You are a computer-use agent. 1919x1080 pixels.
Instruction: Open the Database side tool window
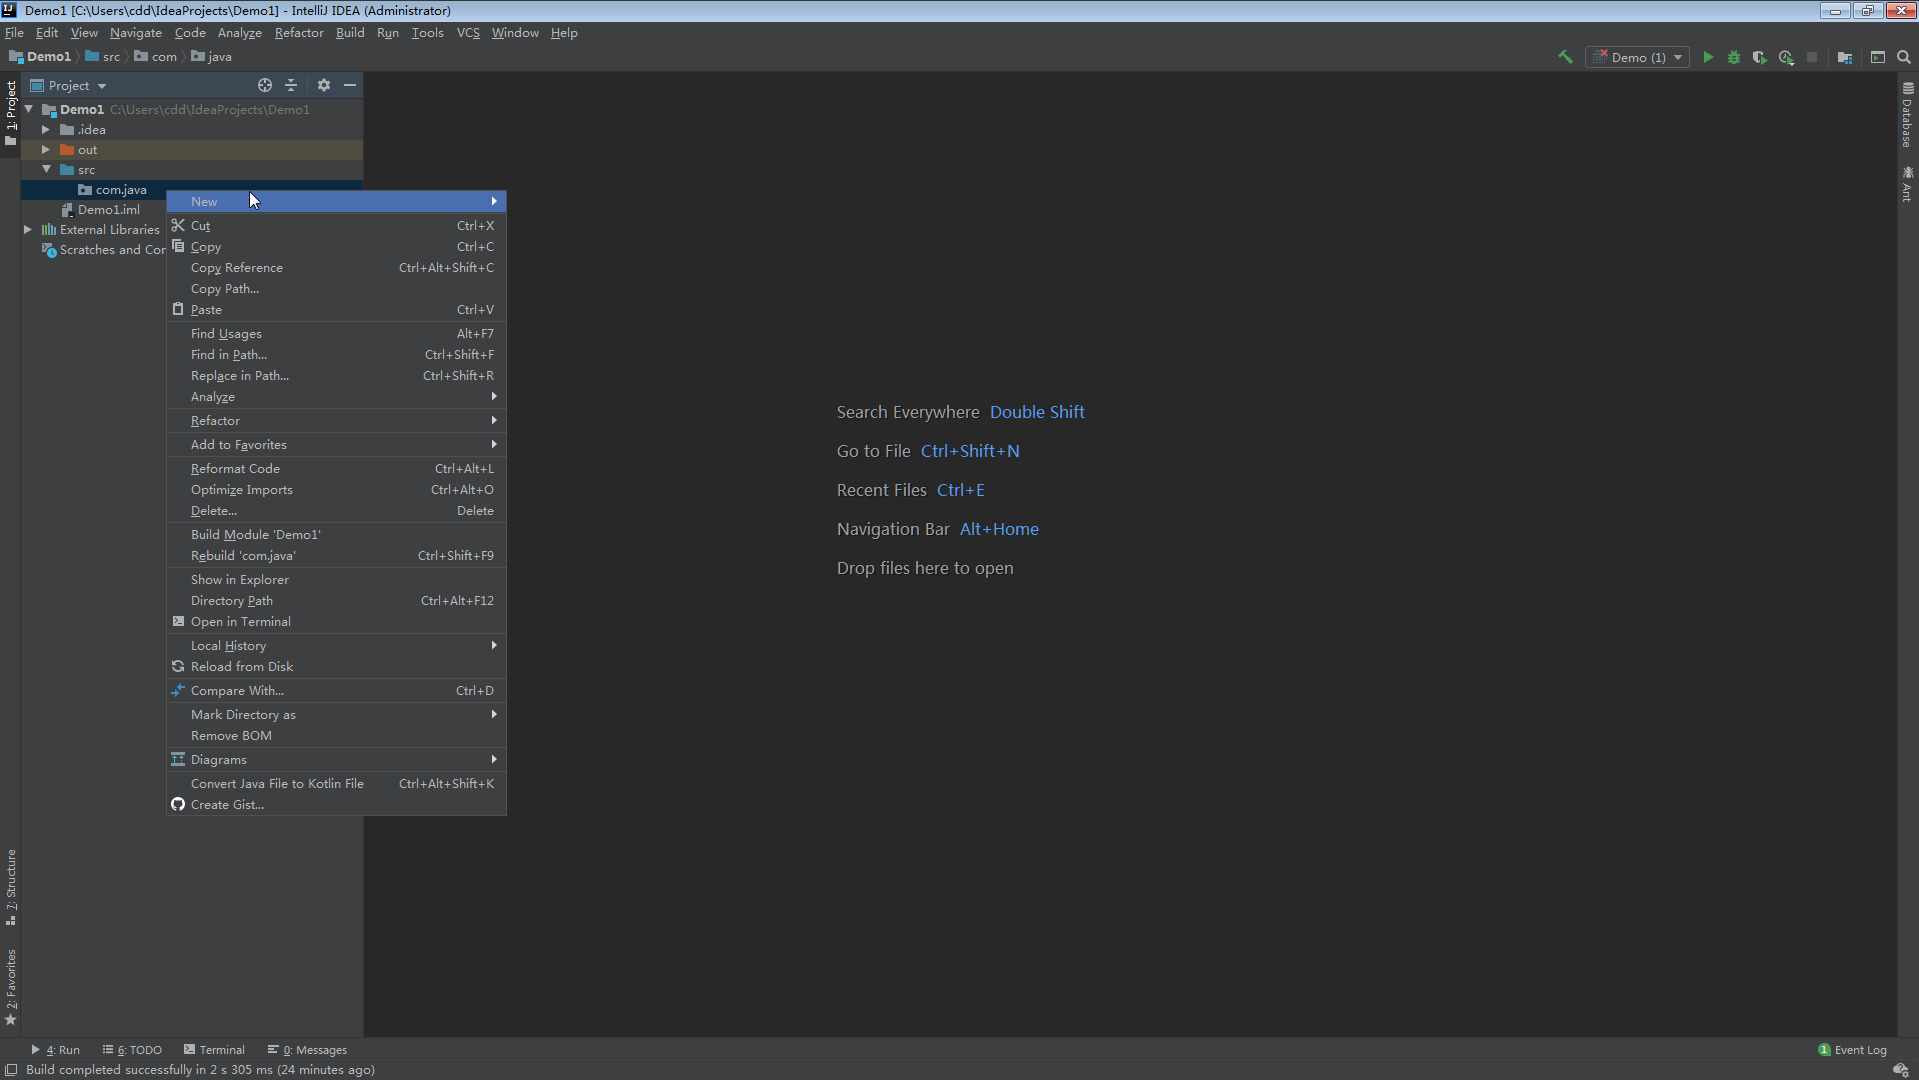pos(1908,115)
